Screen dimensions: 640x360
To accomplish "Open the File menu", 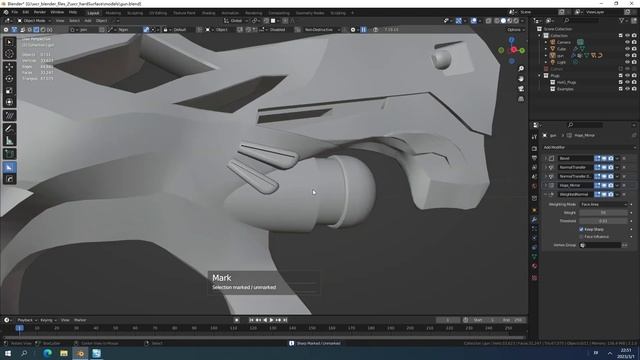I will tap(15, 12).
